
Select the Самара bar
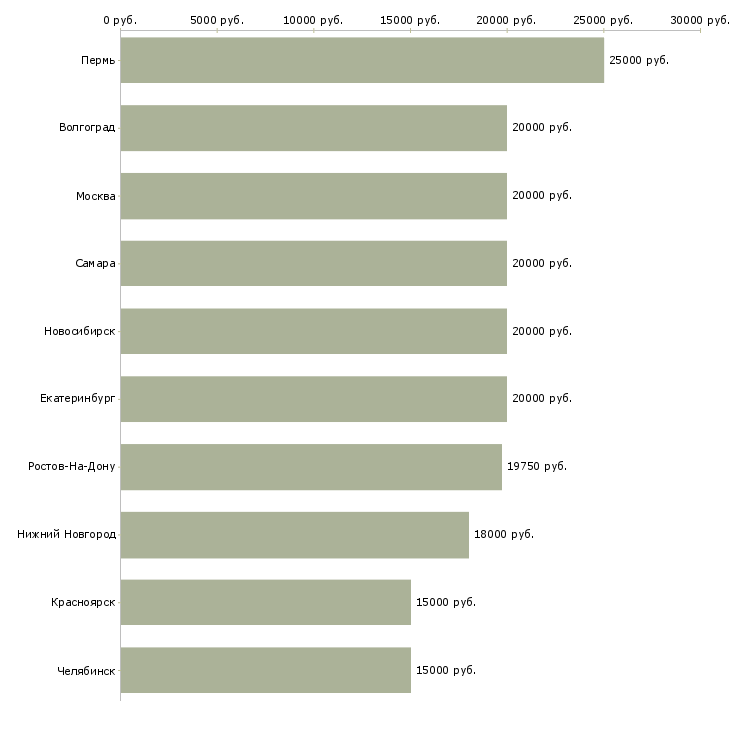pos(313,263)
